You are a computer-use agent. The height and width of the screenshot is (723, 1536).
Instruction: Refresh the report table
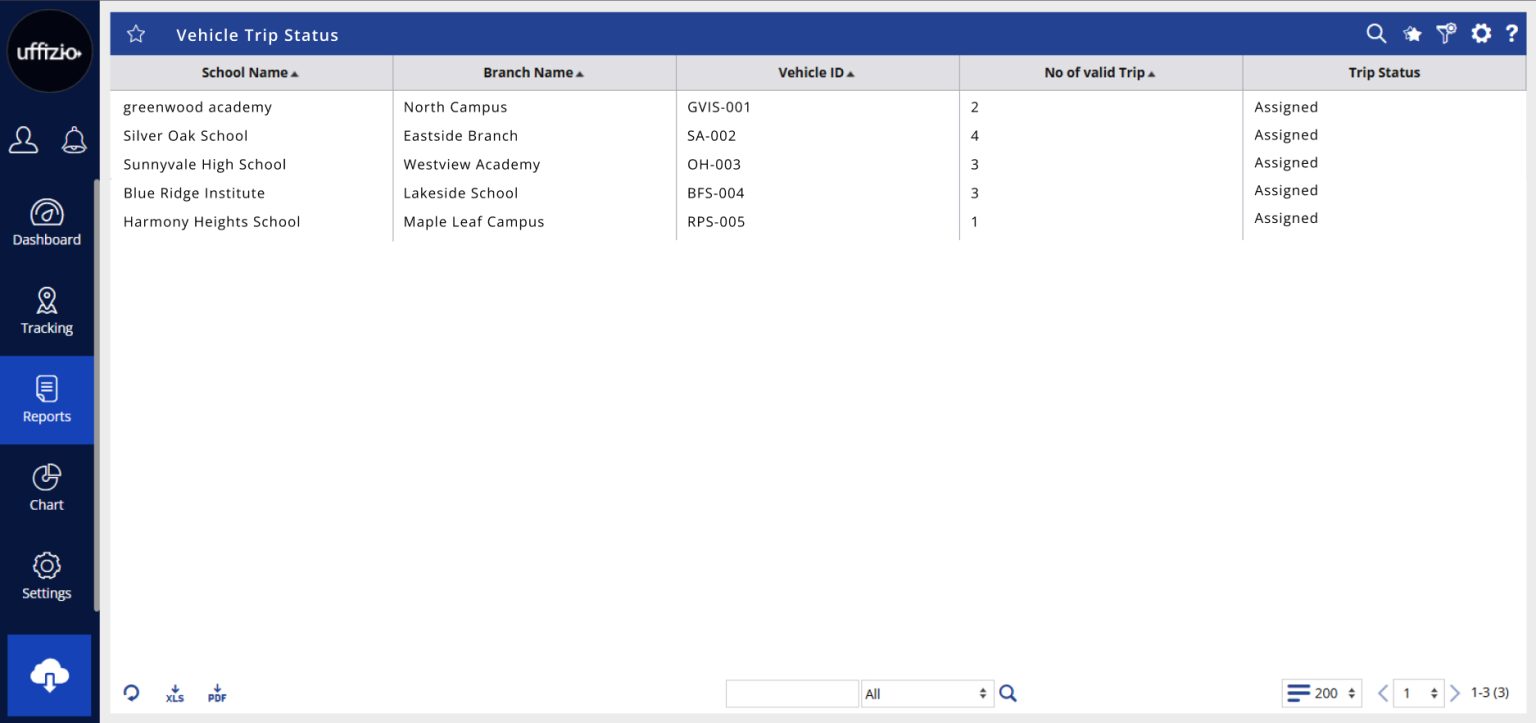[x=131, y=693]
